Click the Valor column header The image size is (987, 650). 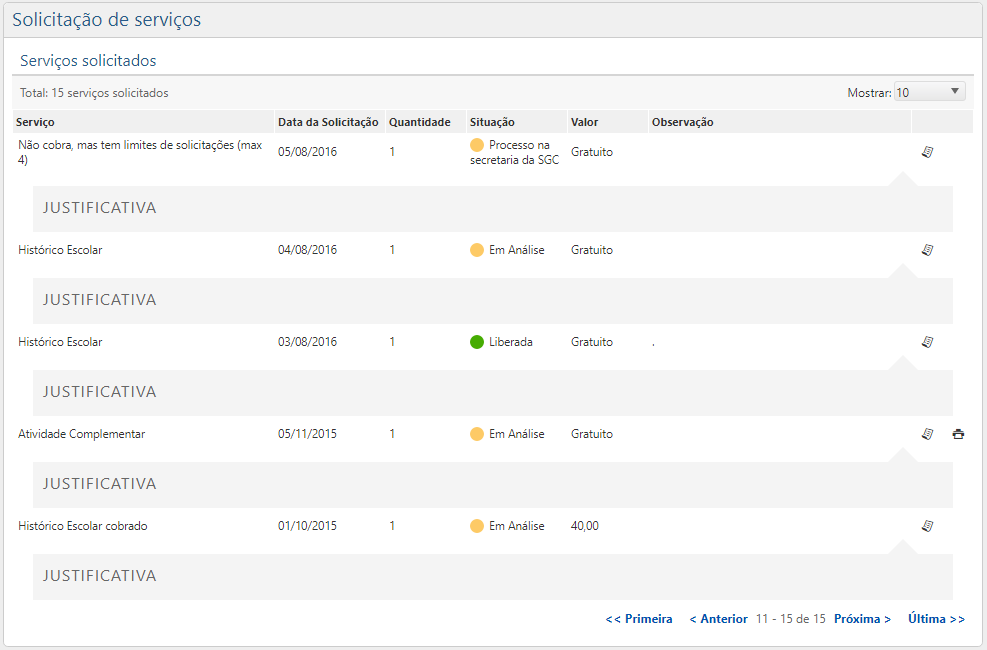click(x=584, y=122)
